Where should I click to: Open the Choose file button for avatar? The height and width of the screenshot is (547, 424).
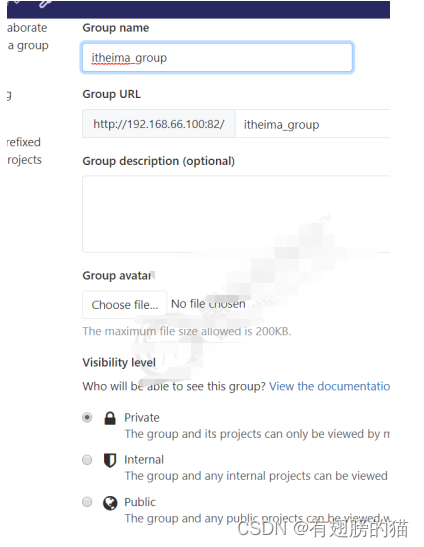[125, 305]
